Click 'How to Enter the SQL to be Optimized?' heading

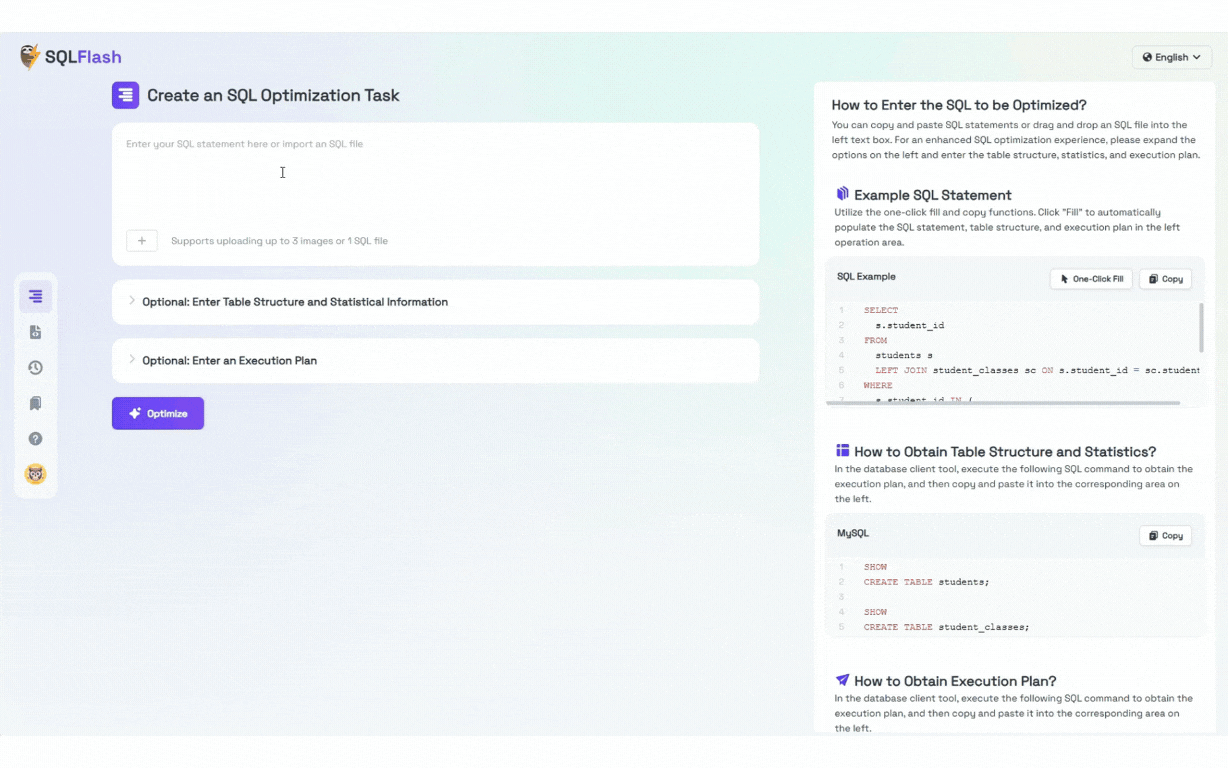pyautogui.click(x=959, y=105)
